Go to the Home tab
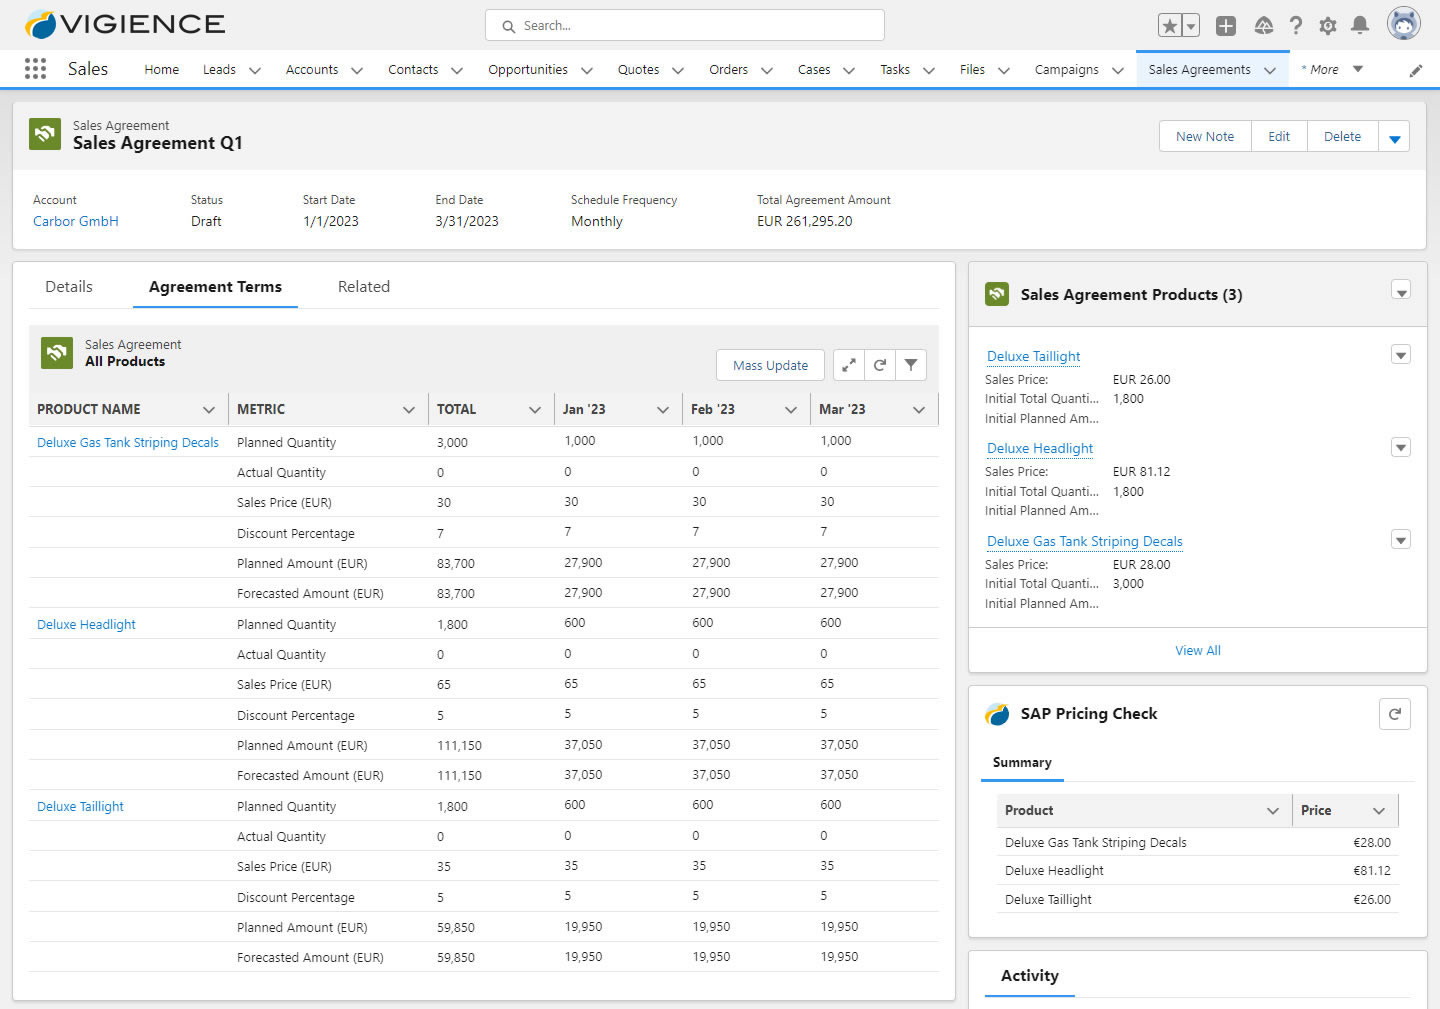The width and height of the screenshot is (1440, 1009). pyautogui.click(x=162, y=70)
